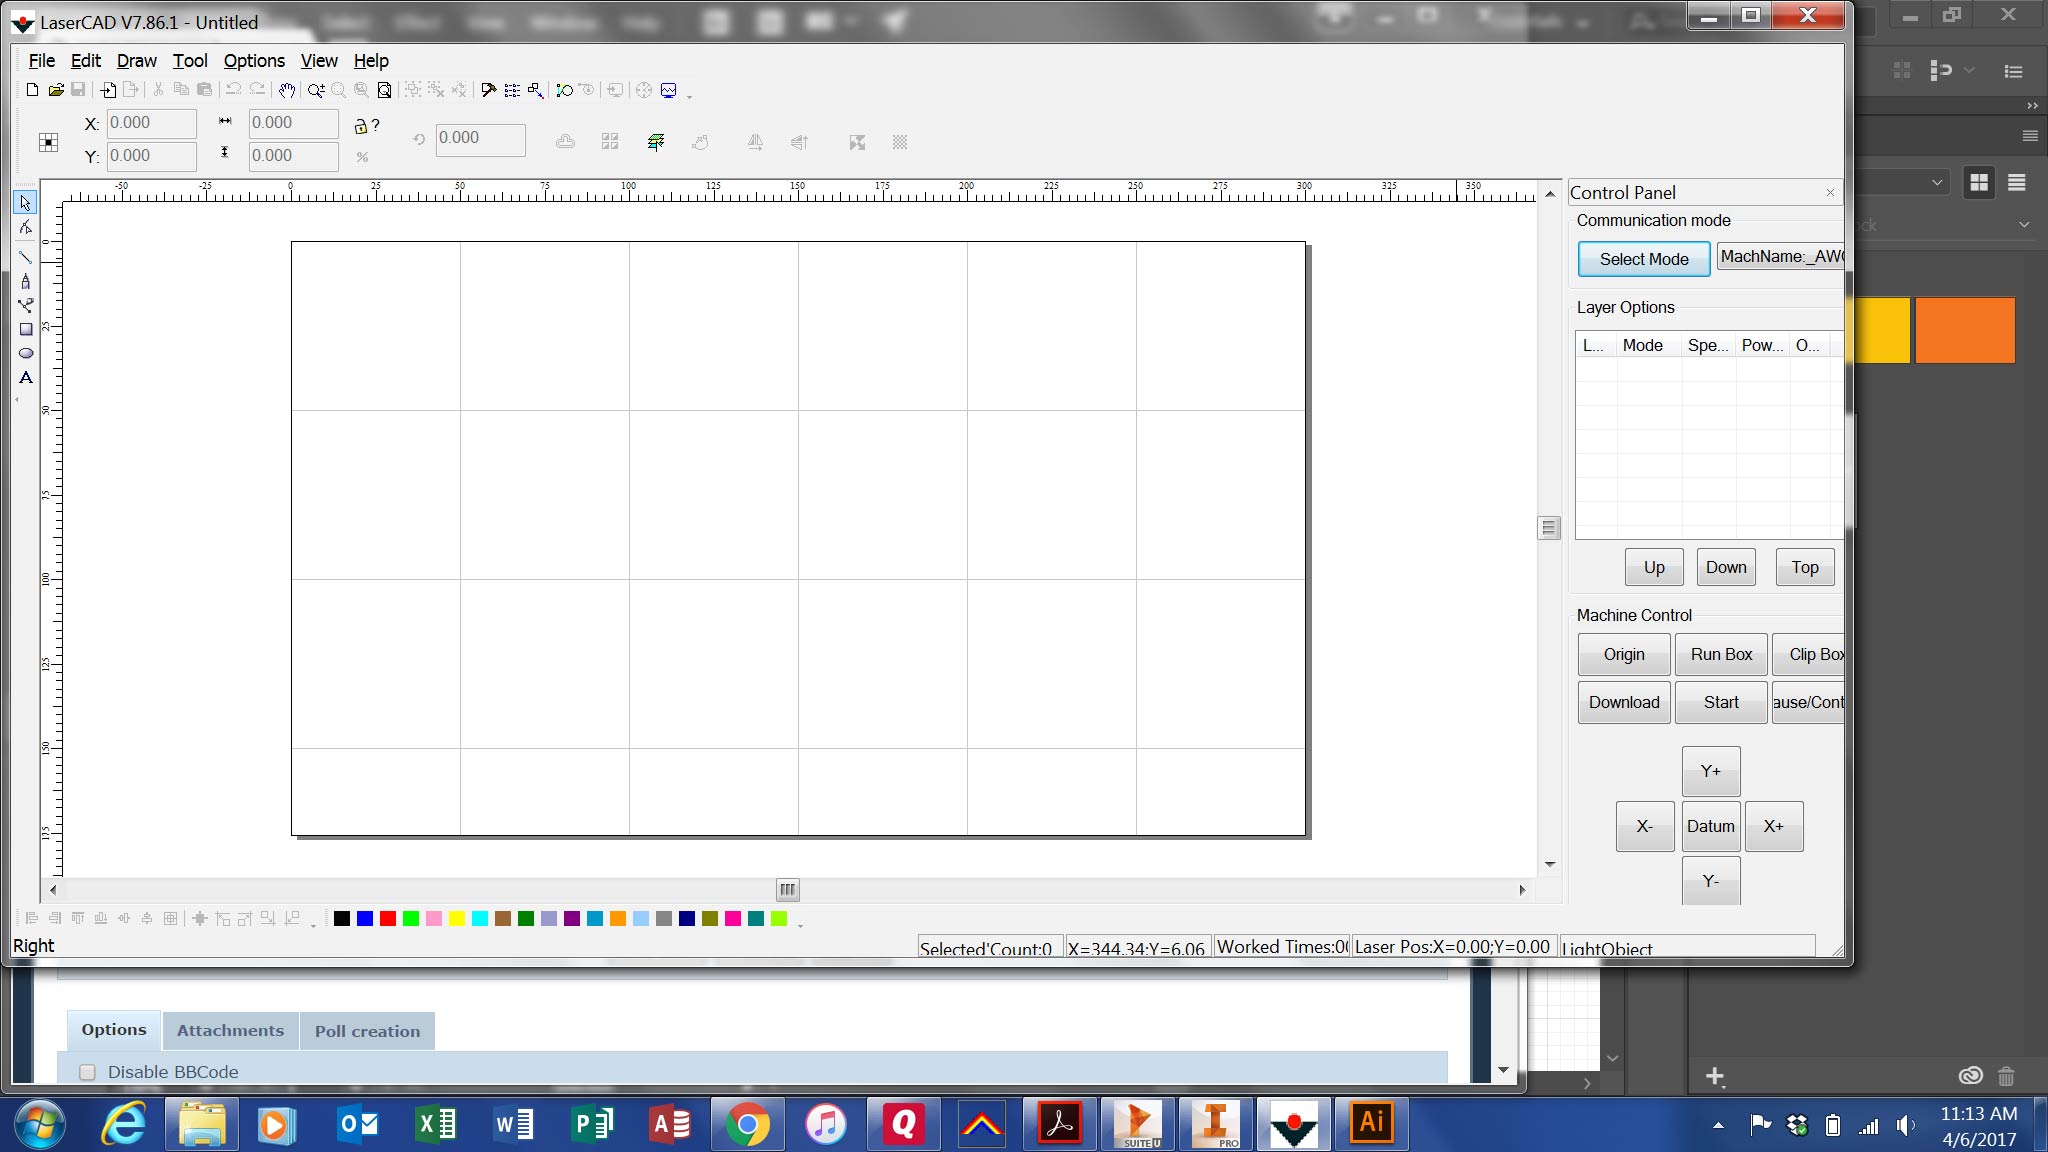Select the Pick arrow tool

(x=26, y=203)
